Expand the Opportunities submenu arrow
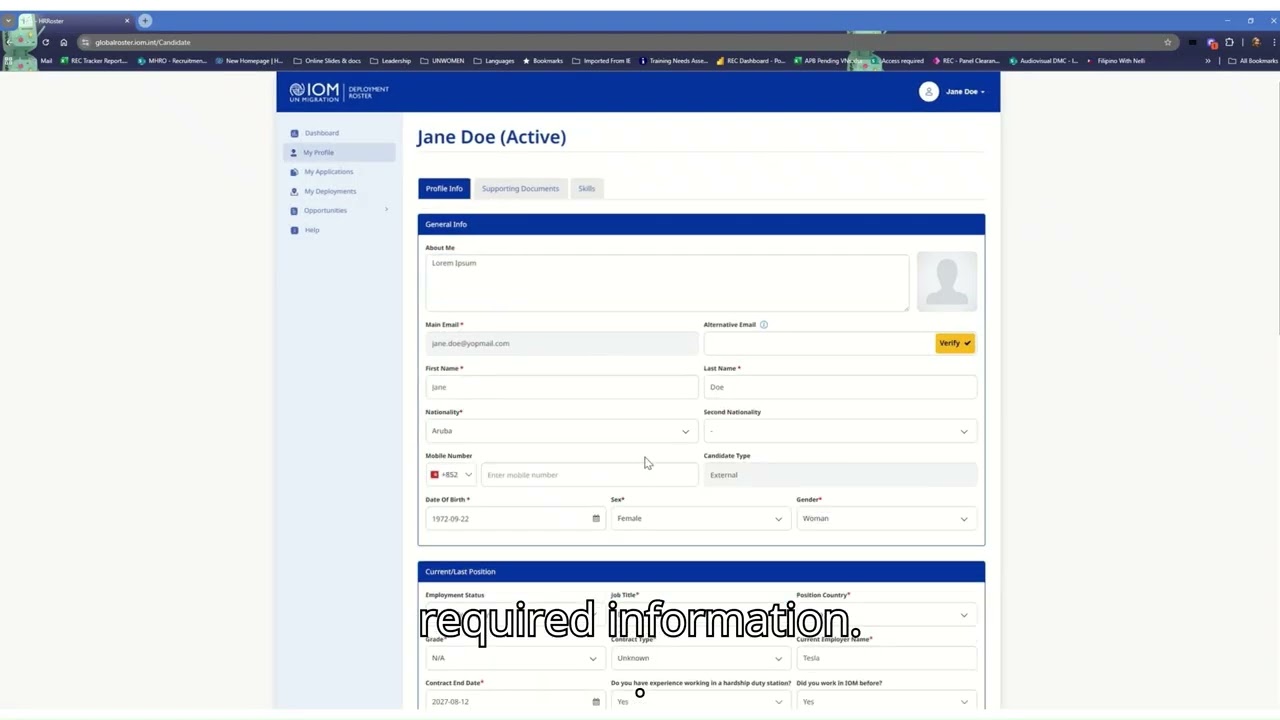 (386, 210)
